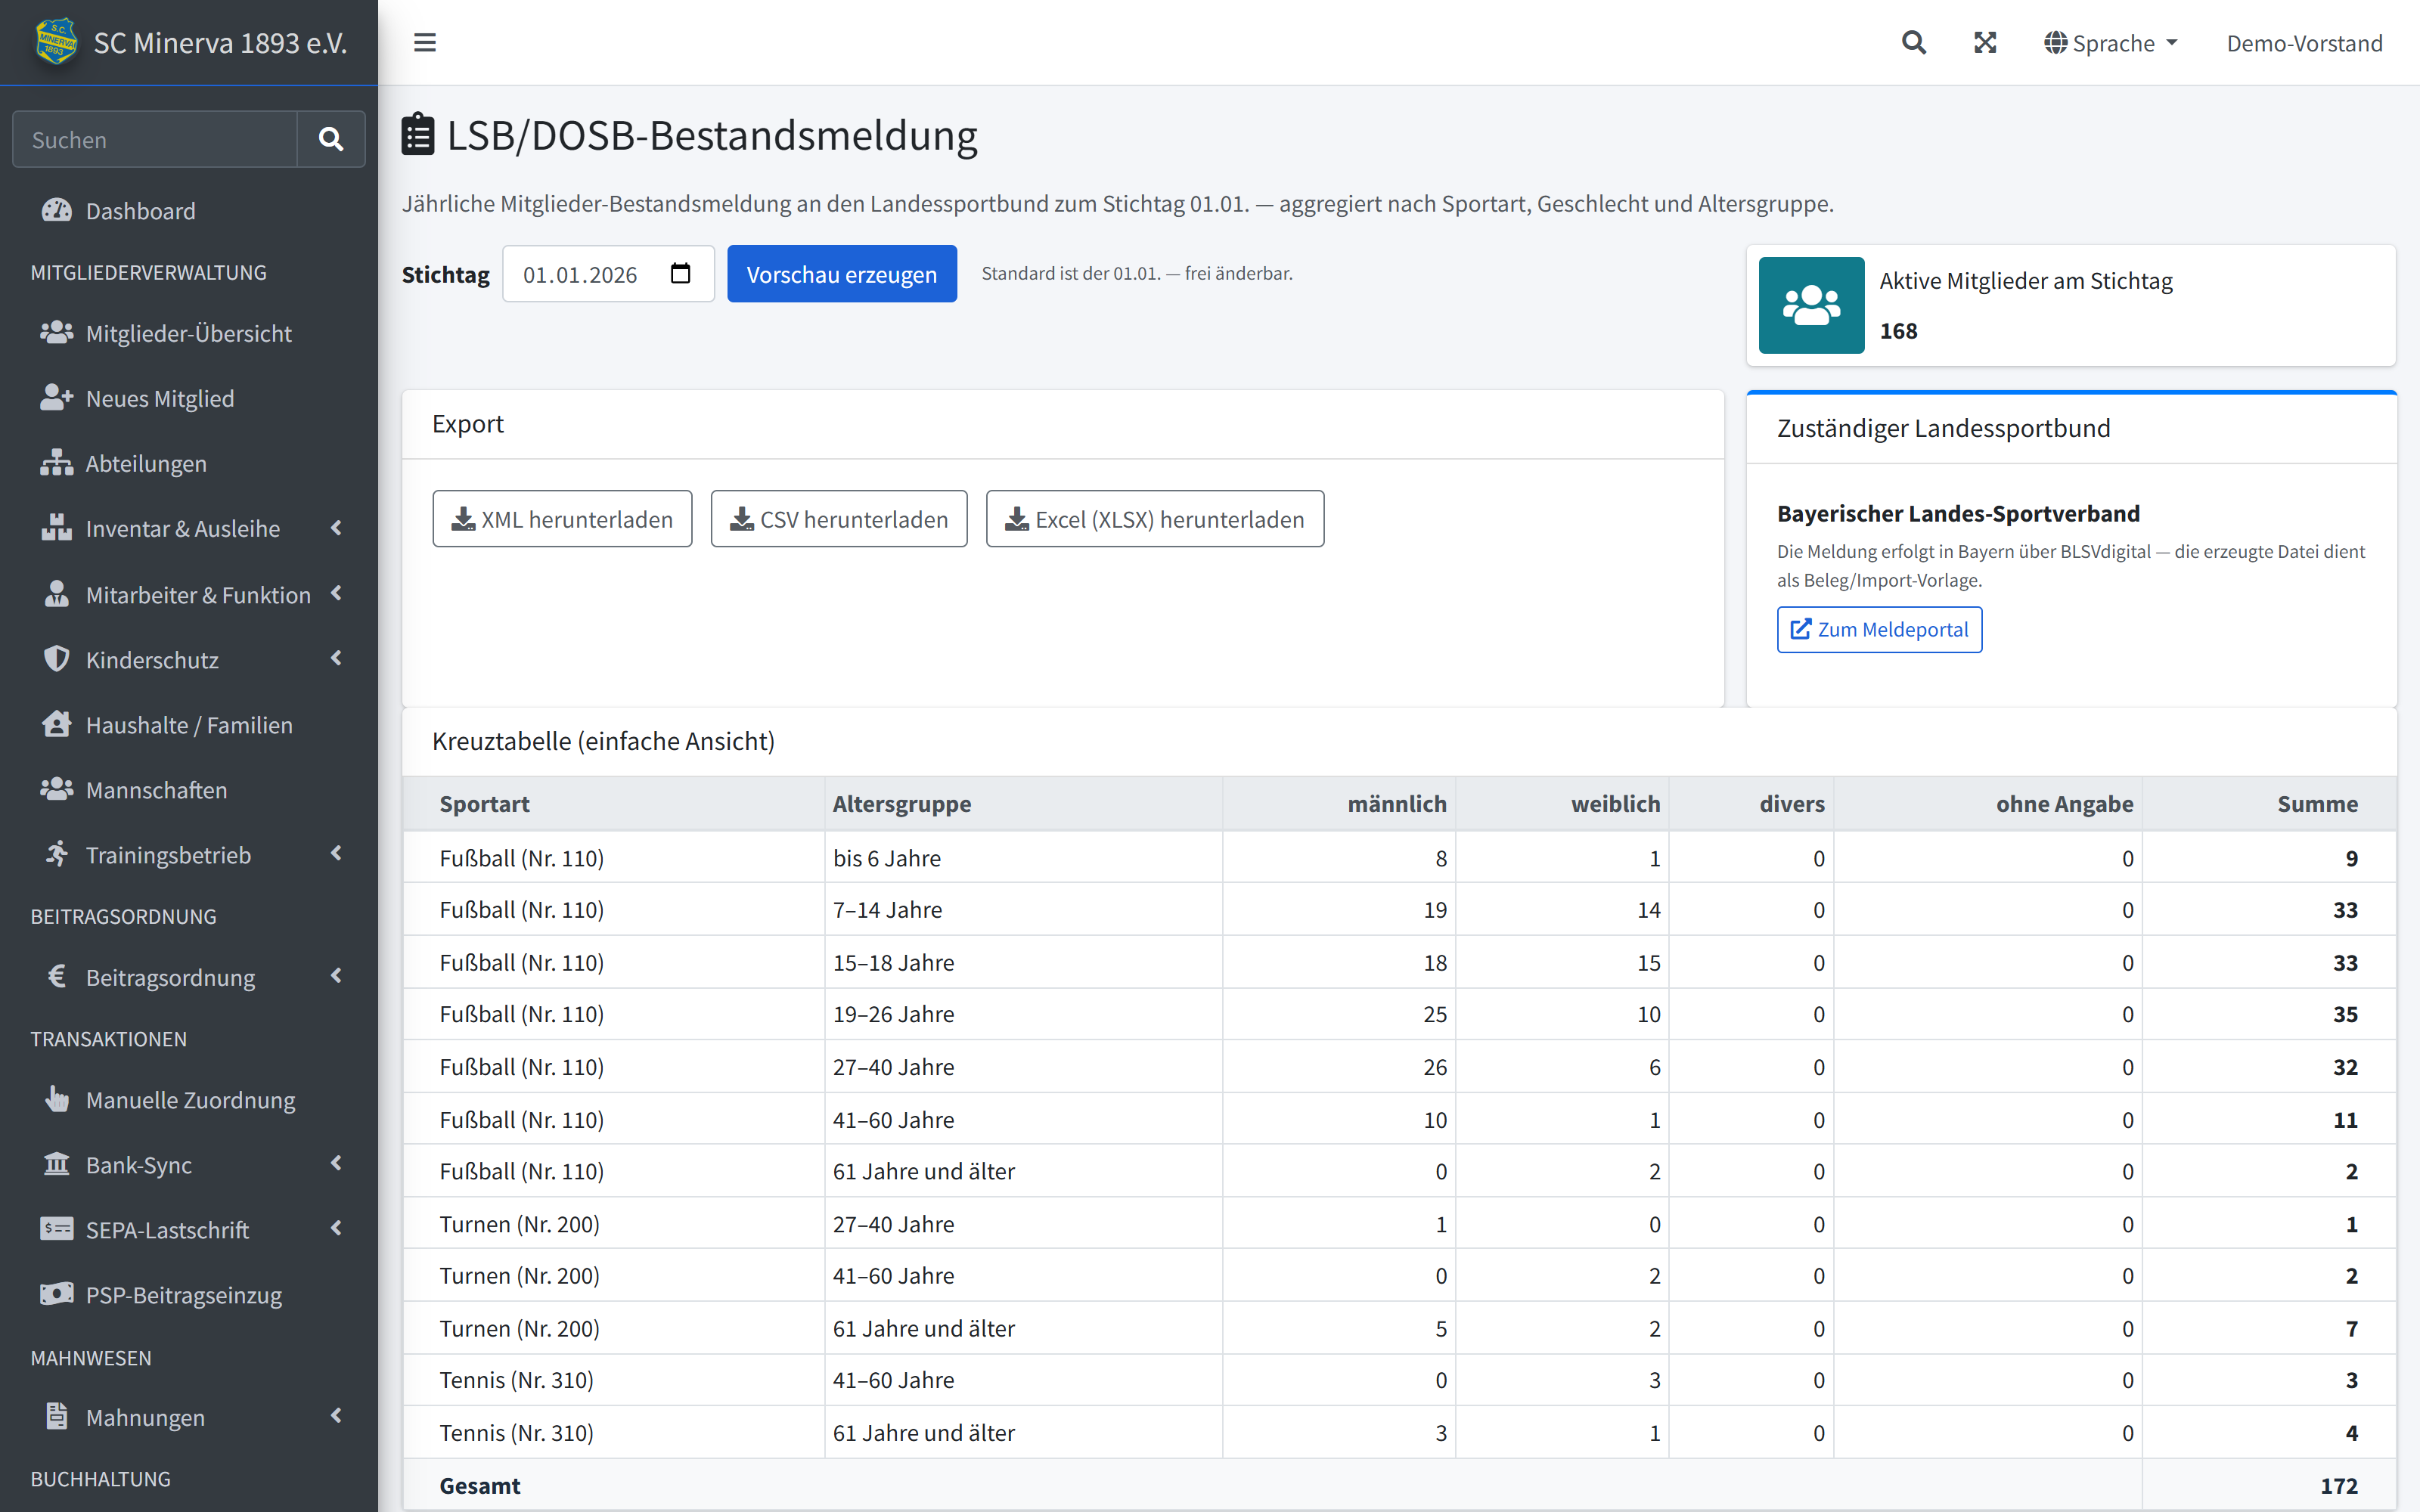Click the Beitragsordnung euro icon
2420x1512 pixels.
pyautogui.click(x=57, y=976)
